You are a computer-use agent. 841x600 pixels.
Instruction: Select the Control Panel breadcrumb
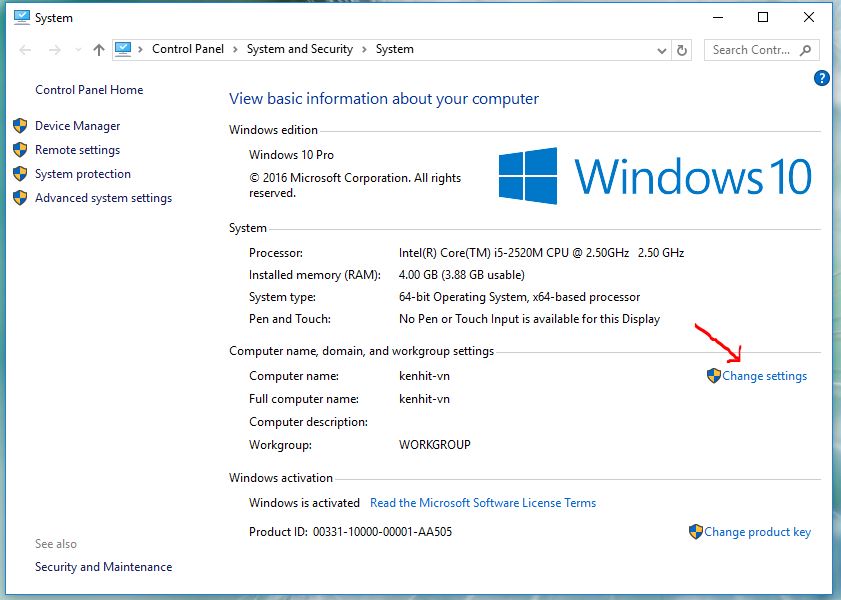tap(187, 49)
